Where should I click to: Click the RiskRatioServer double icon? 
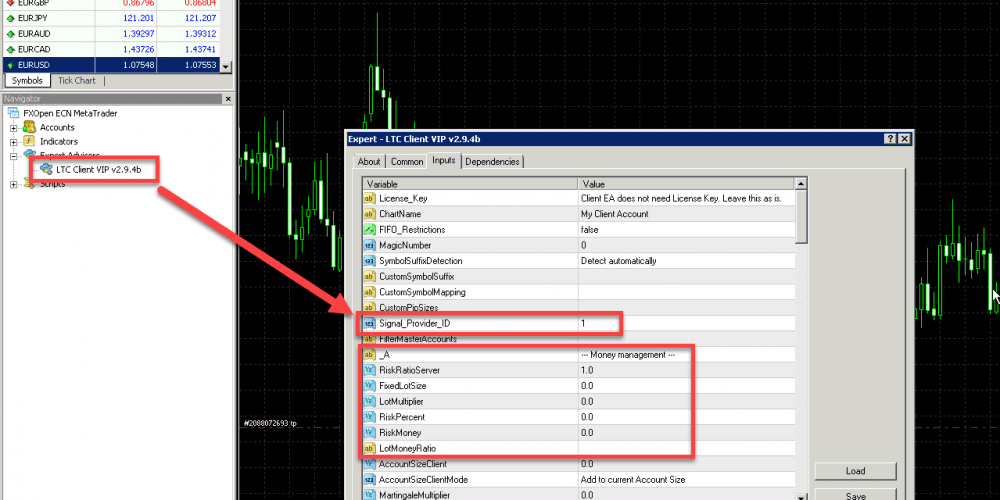pos(370,370)
